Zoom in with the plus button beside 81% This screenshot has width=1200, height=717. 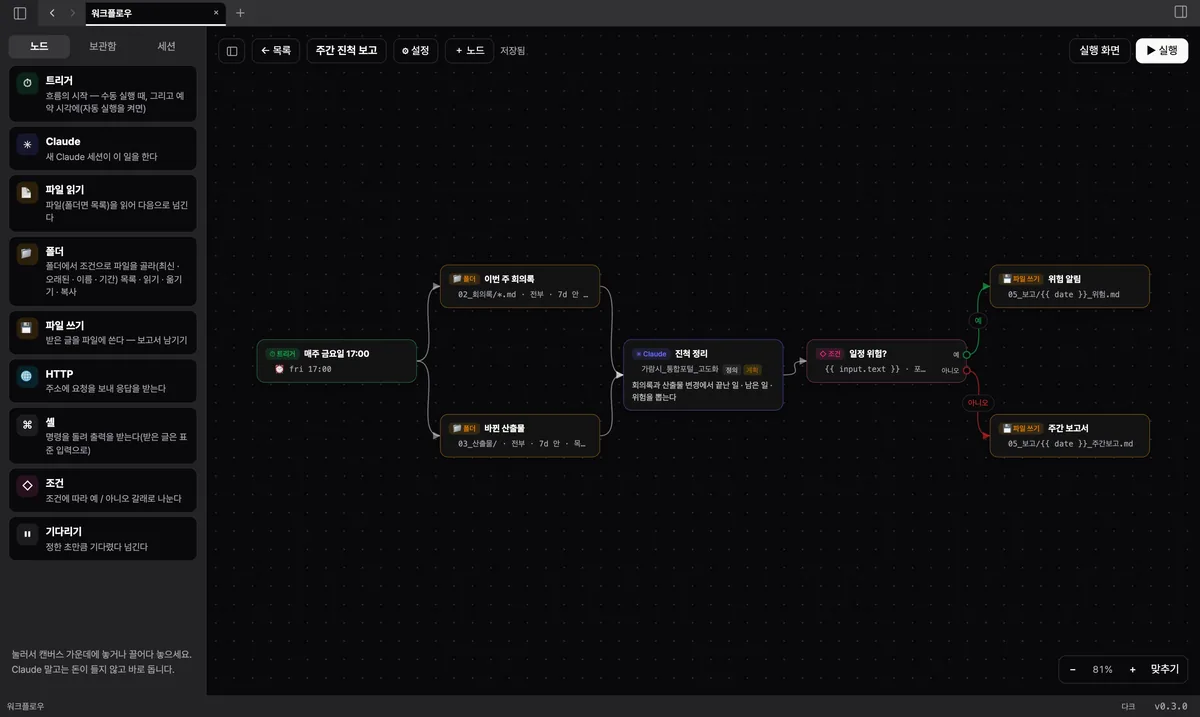[x=1132, y=669]
